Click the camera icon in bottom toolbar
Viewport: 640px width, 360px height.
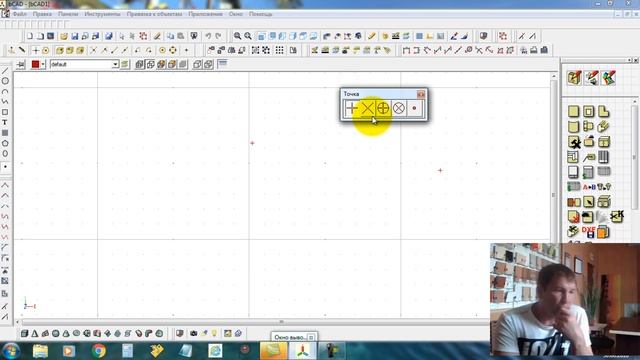pos(193,333)
